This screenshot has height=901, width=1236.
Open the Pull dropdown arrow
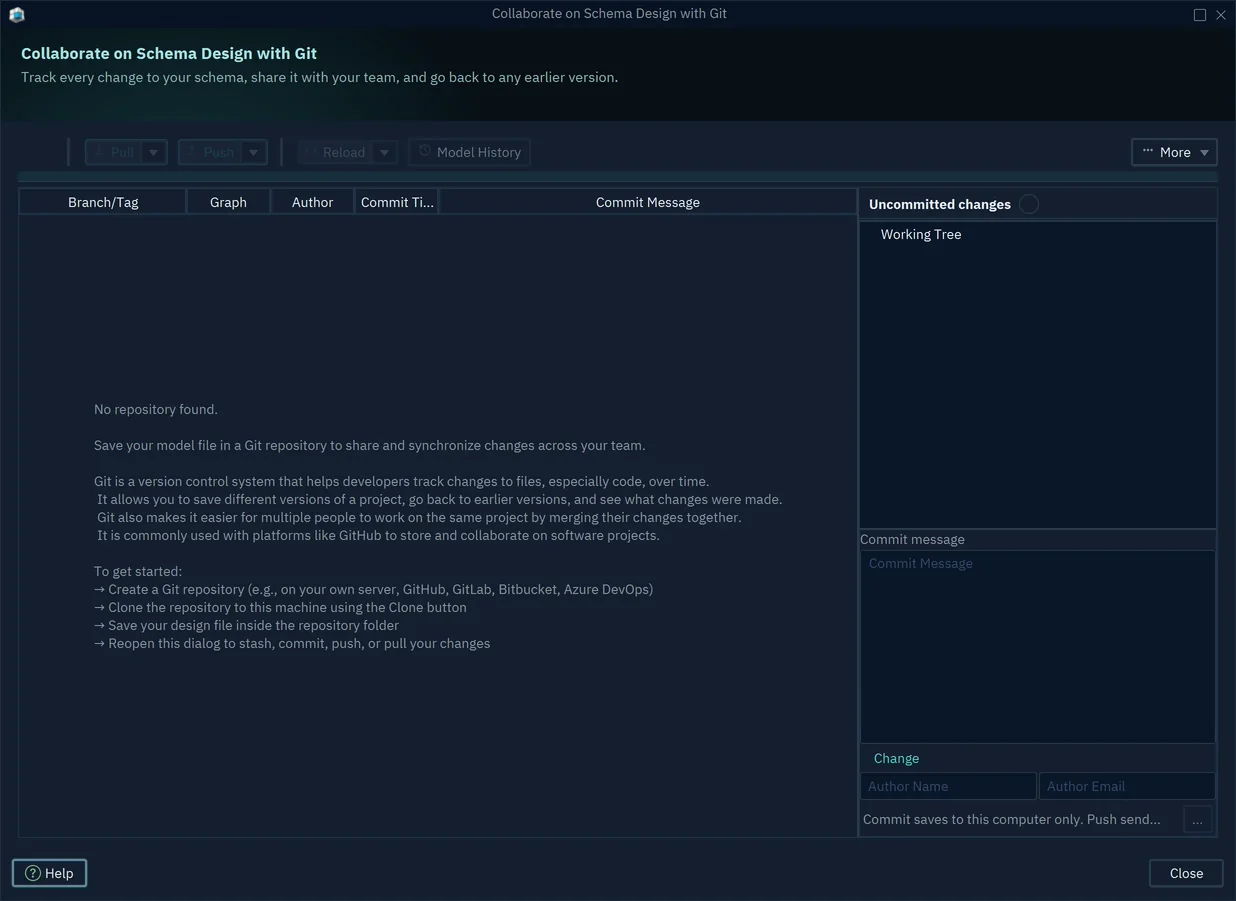tap(153, 152)
